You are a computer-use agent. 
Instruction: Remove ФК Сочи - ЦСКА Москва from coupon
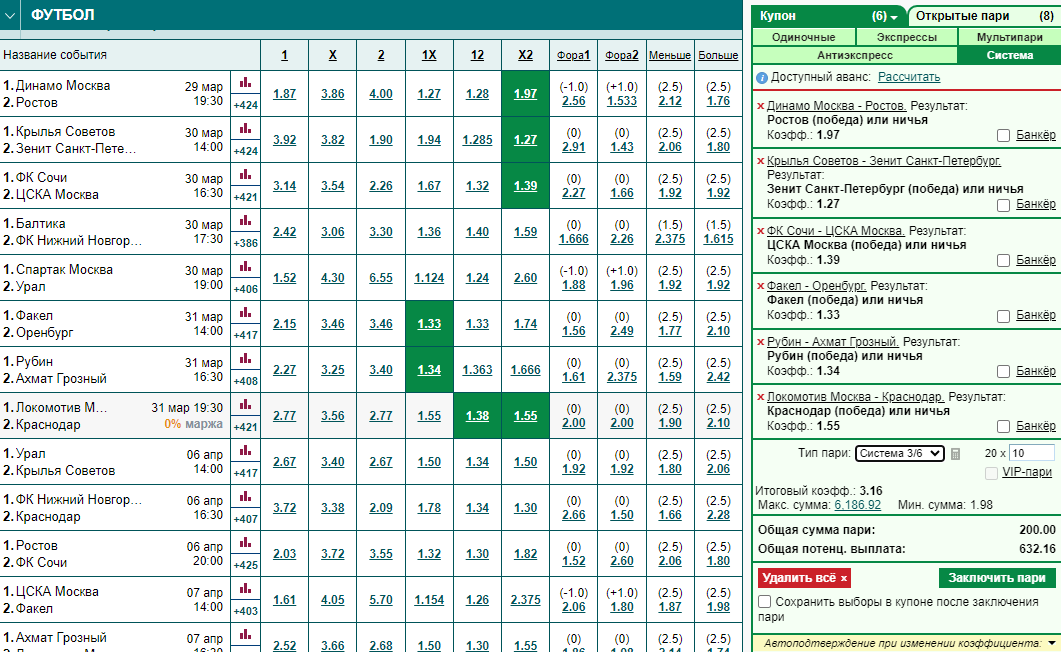point(761,231)
